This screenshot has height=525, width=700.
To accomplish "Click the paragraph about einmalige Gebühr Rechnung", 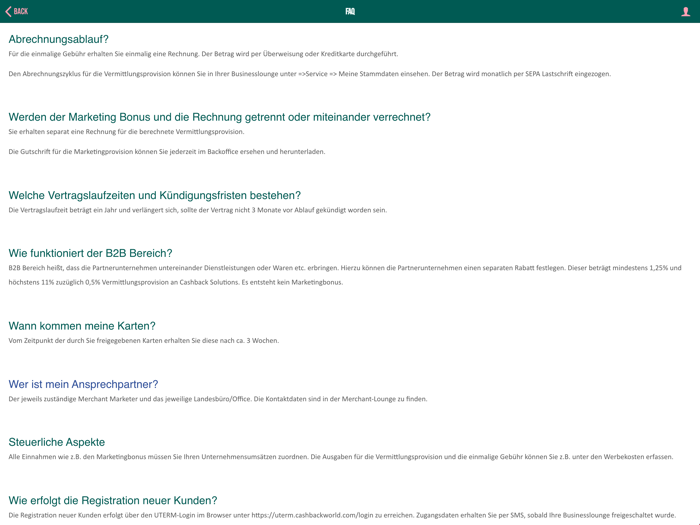I will point(203,54).
